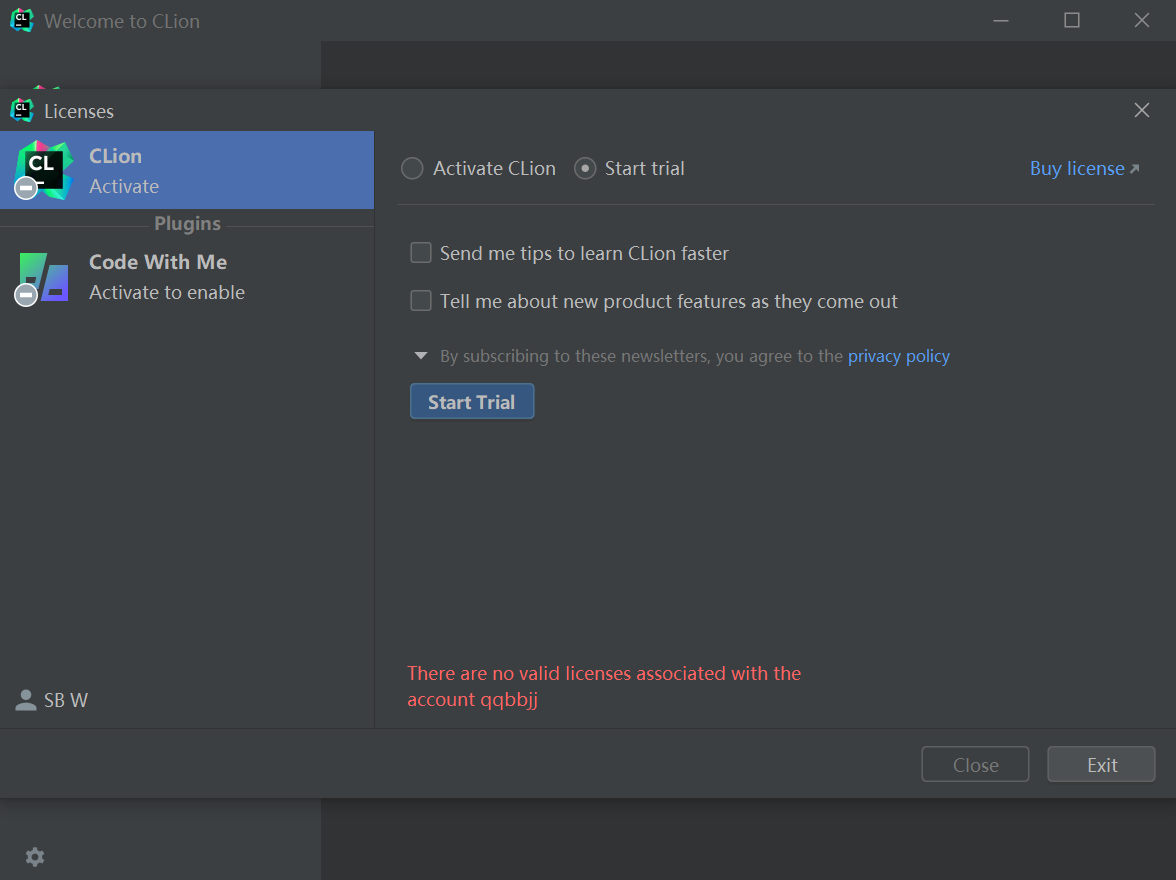Image resolution: width=1176 pixels, height=880 pixels.
Task: Click 'Activate' status under CLion
Action: coord(124,186)
